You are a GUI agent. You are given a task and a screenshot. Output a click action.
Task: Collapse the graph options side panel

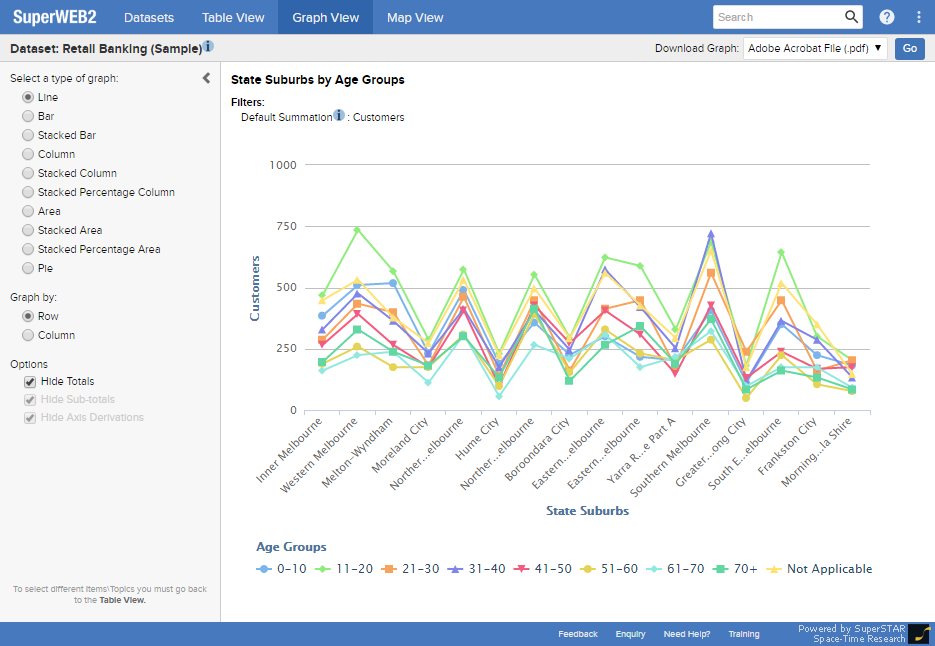(206, 78)
